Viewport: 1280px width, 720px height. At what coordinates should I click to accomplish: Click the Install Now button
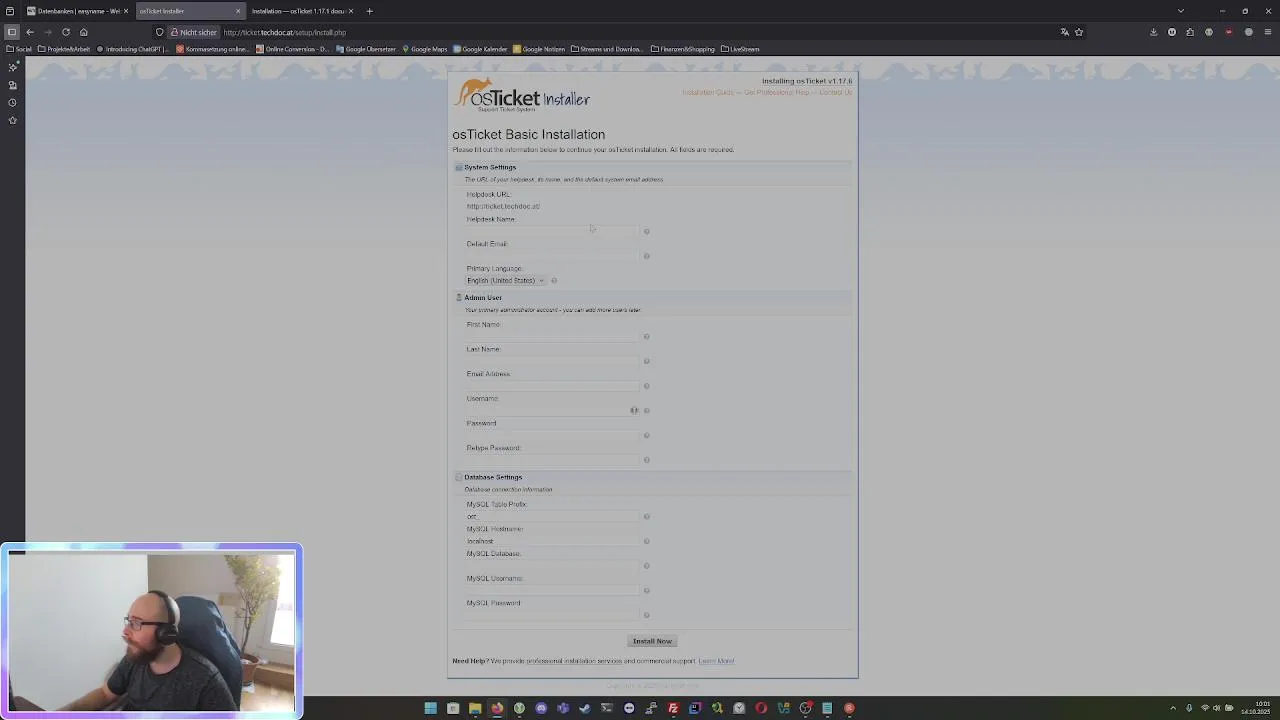click(652, 641)
